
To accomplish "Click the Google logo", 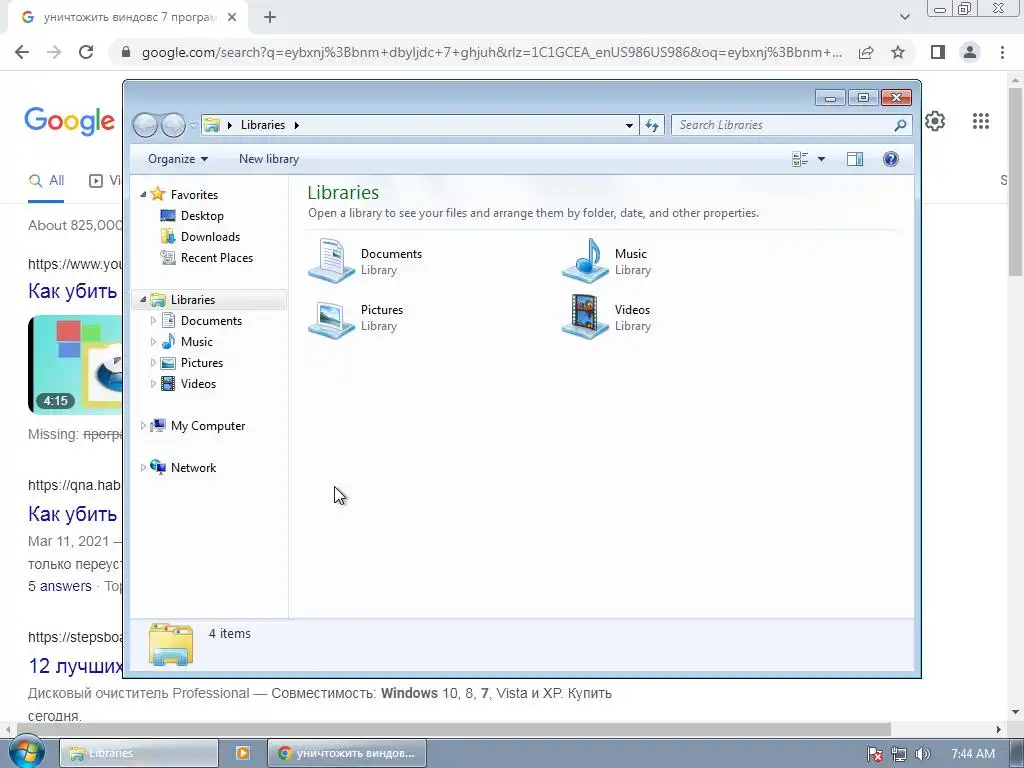I will point(70,121).
